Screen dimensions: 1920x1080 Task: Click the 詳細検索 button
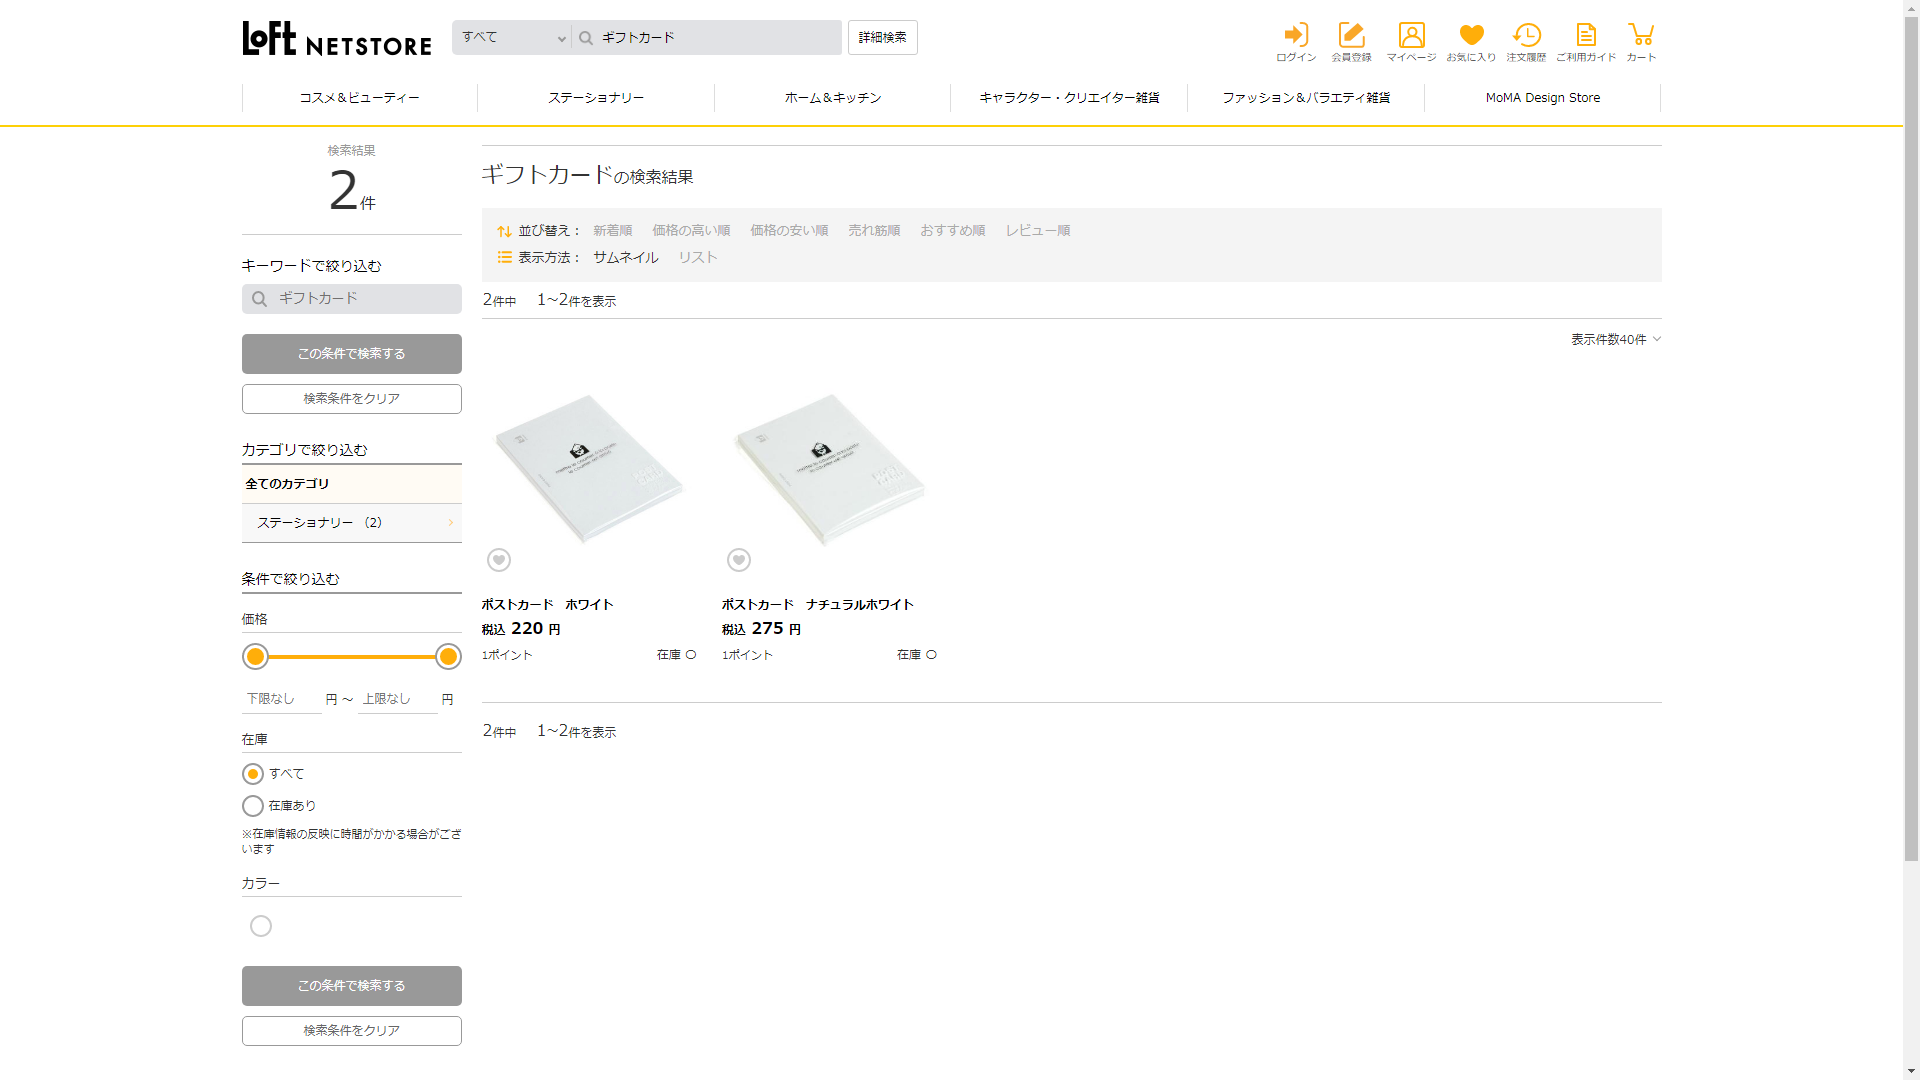point(882,38)
